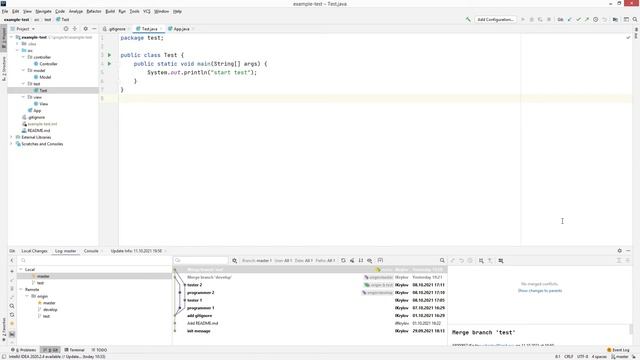640x360 pixels.
Task: Click the Update Project arrow icon
Action: (x=569, y=20)
